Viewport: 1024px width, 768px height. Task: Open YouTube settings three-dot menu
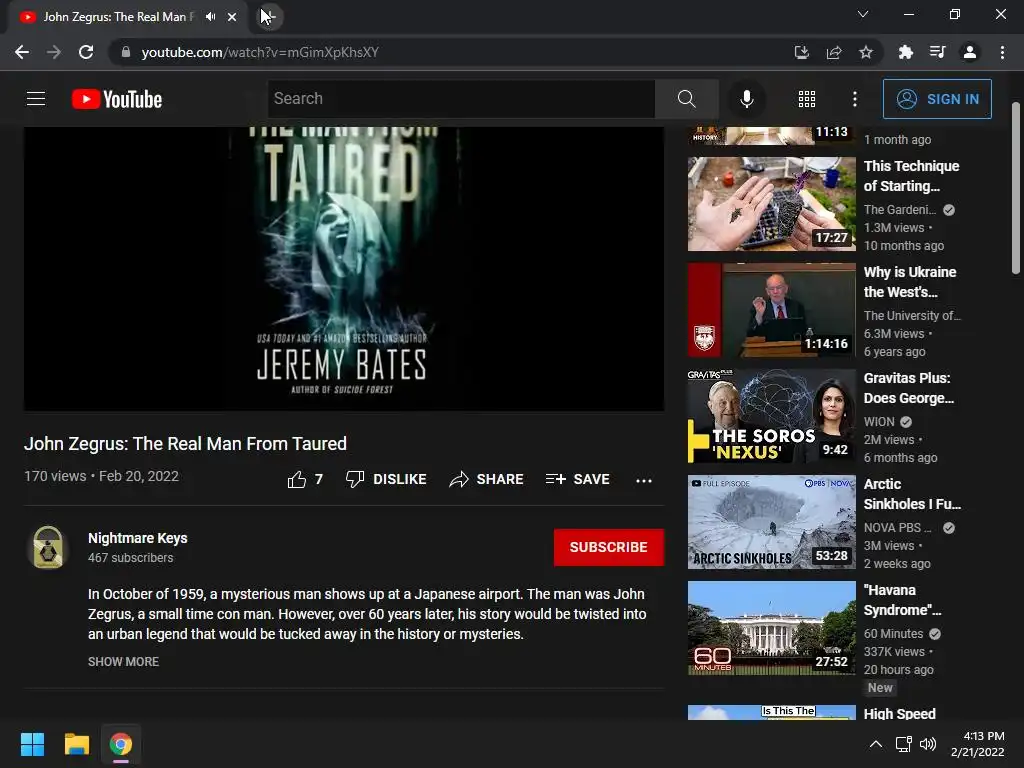click(x=855, y=99)
